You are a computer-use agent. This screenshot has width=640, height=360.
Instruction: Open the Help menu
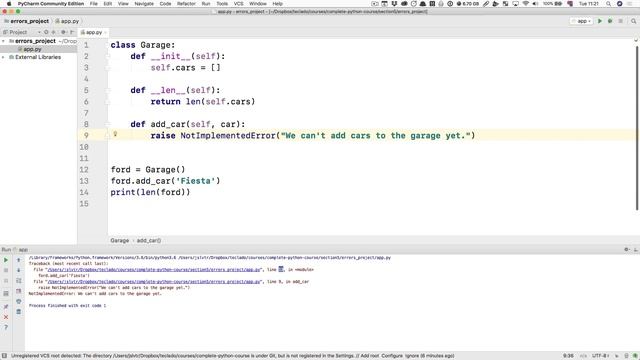(278, 4)
